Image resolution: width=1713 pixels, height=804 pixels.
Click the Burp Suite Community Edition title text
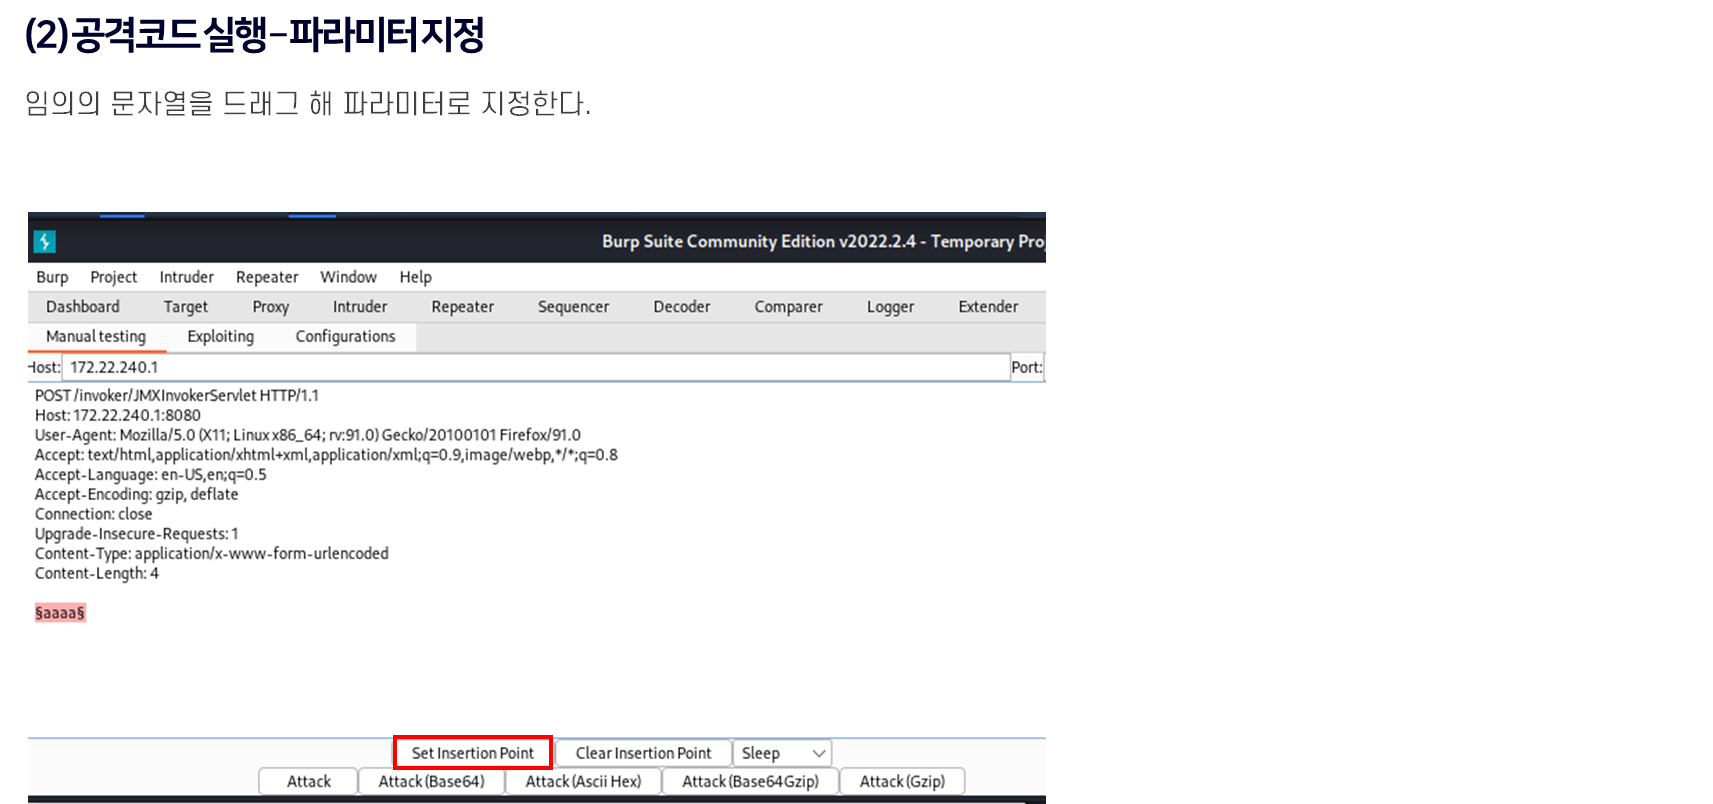823,241
